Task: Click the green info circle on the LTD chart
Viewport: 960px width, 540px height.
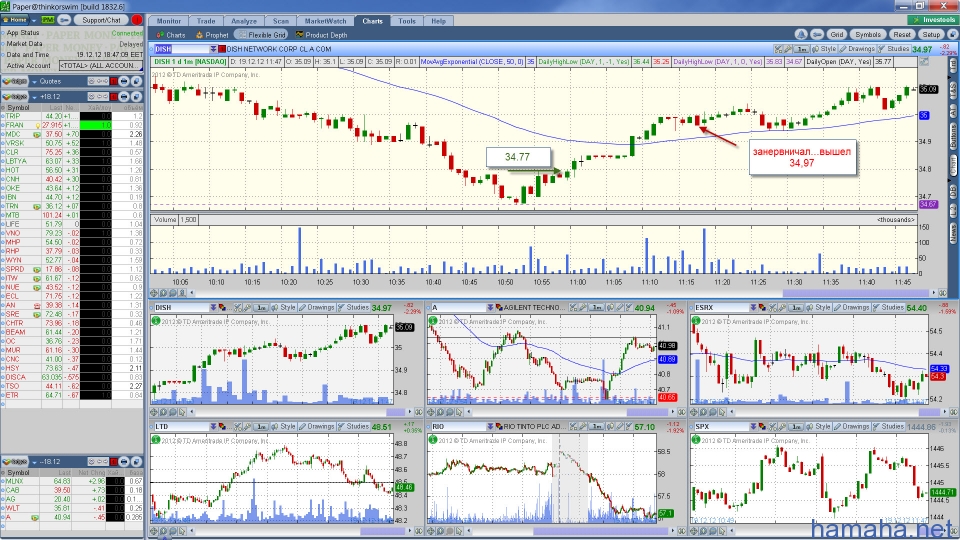Action: 156,440
